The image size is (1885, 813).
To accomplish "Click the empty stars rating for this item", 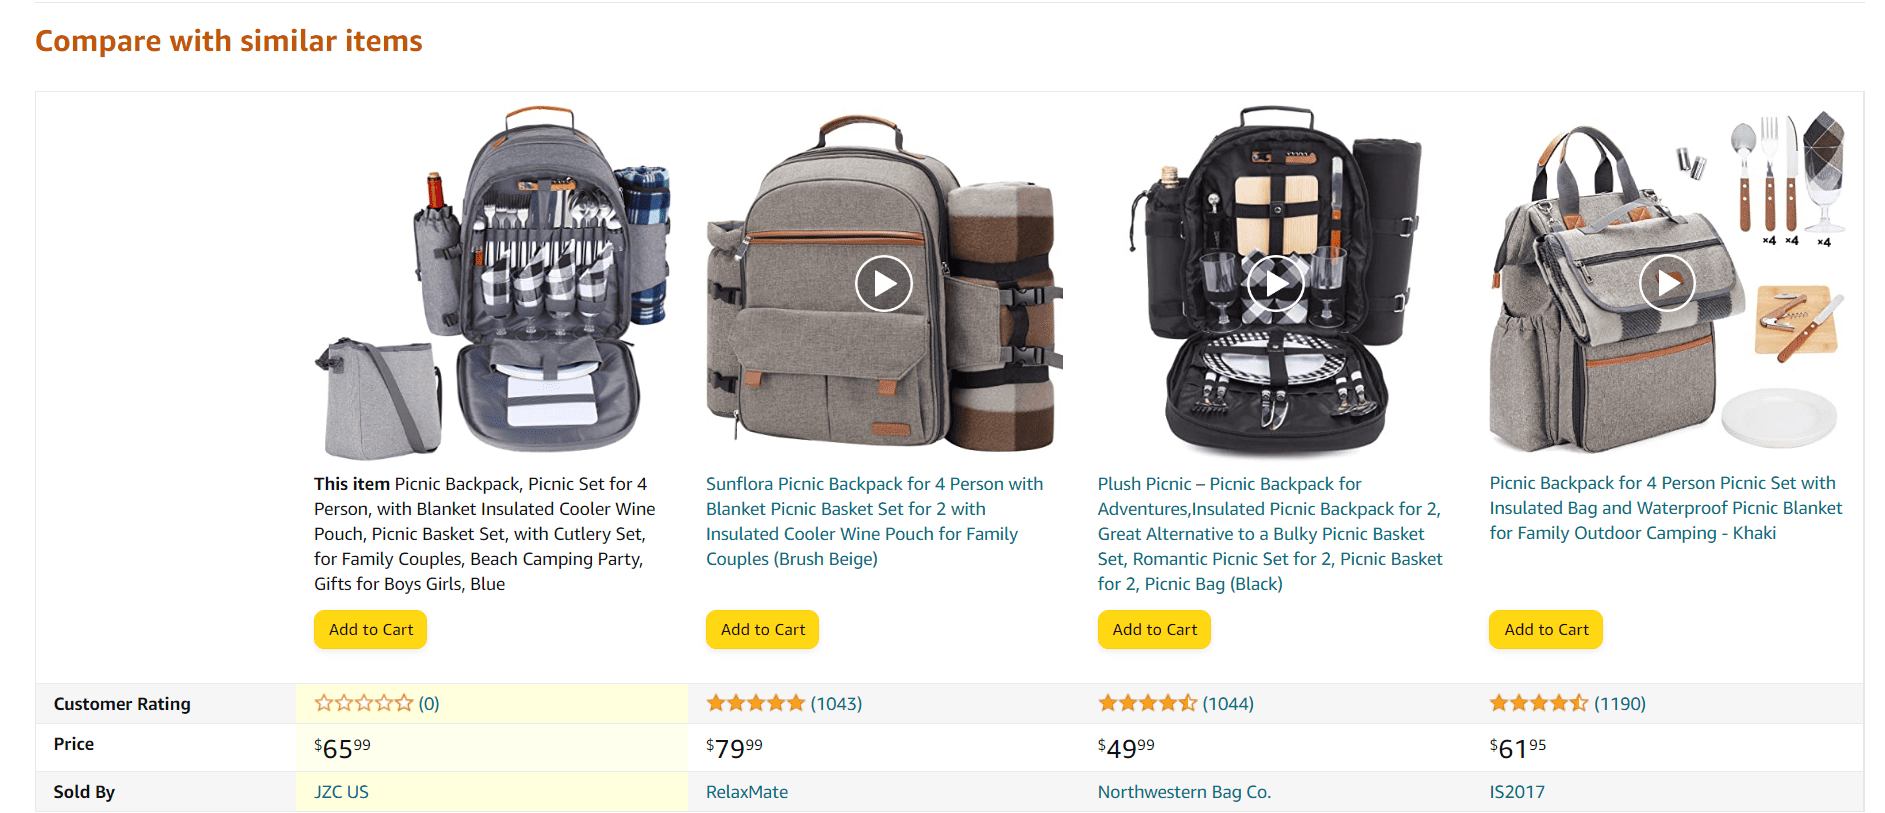I will (363, 703).
